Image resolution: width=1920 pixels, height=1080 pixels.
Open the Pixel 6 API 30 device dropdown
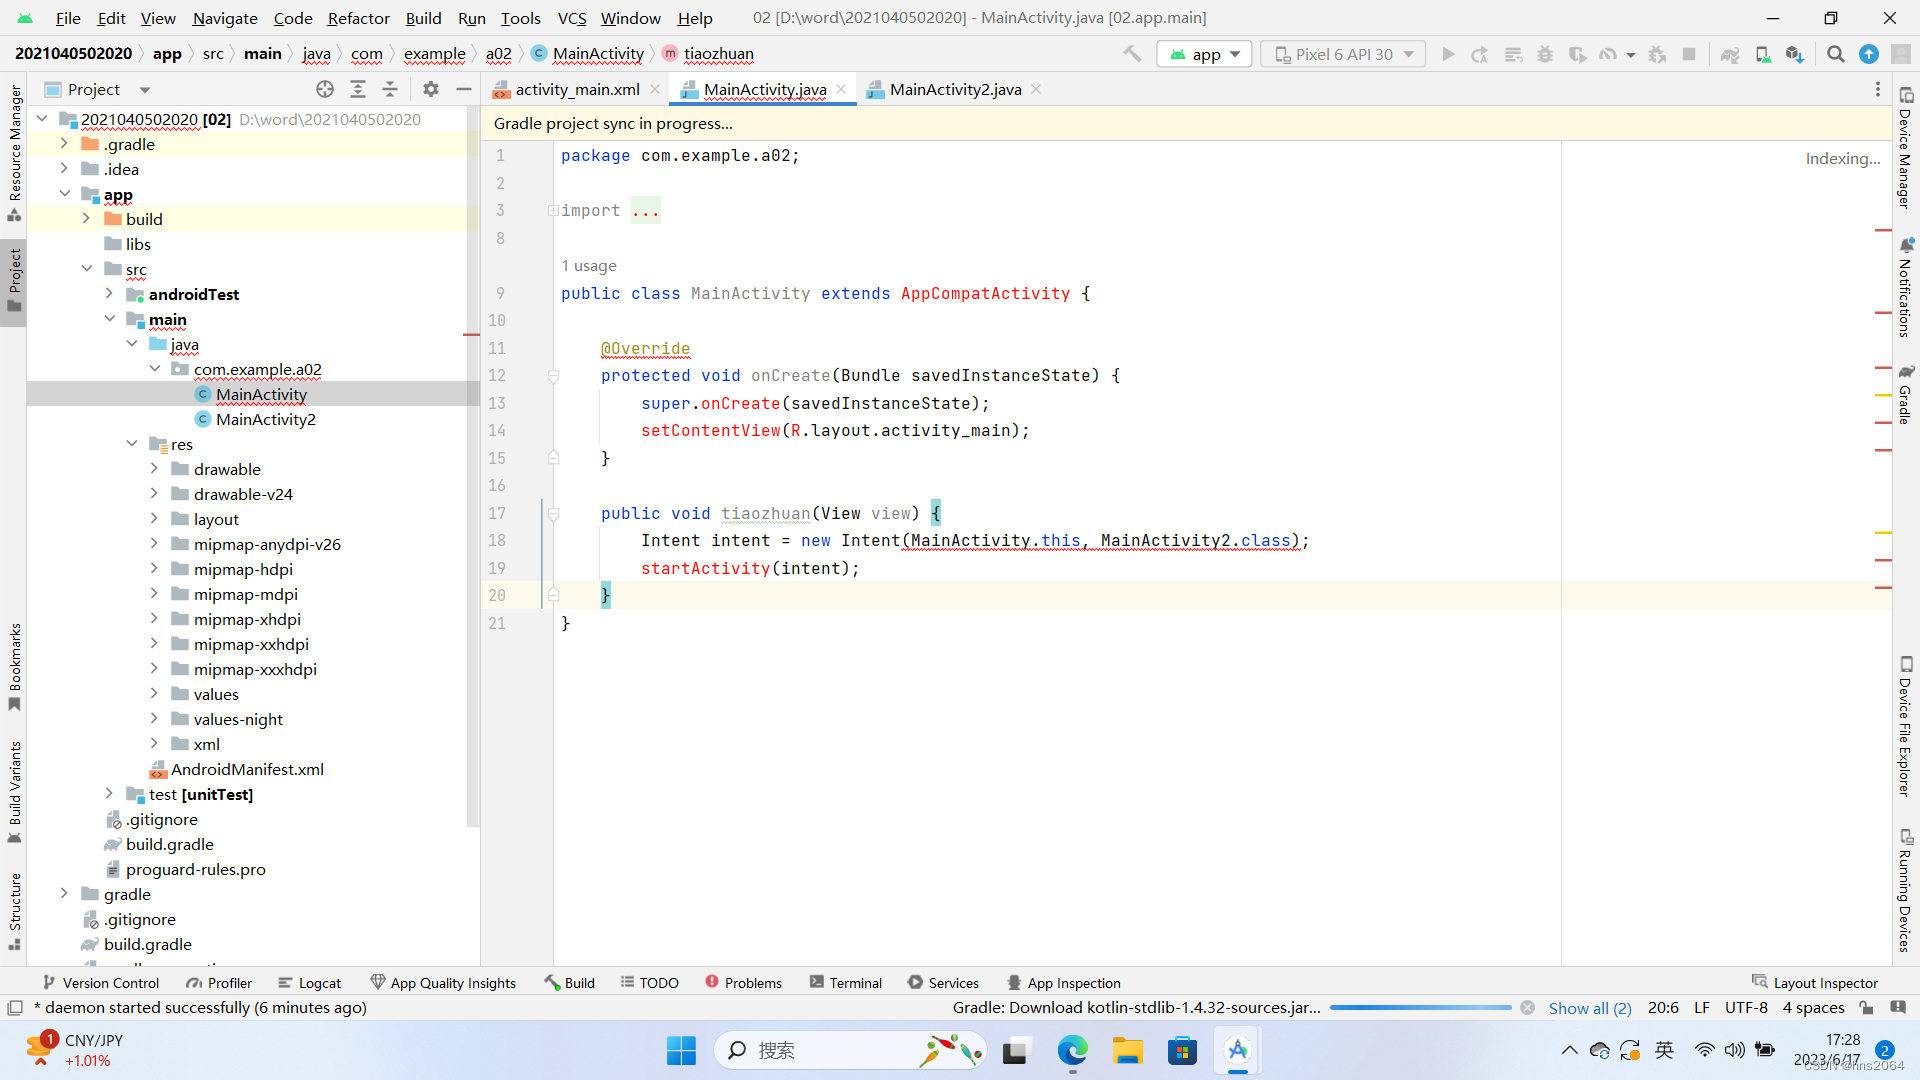pyautogui.click(x=1344, y=54)
